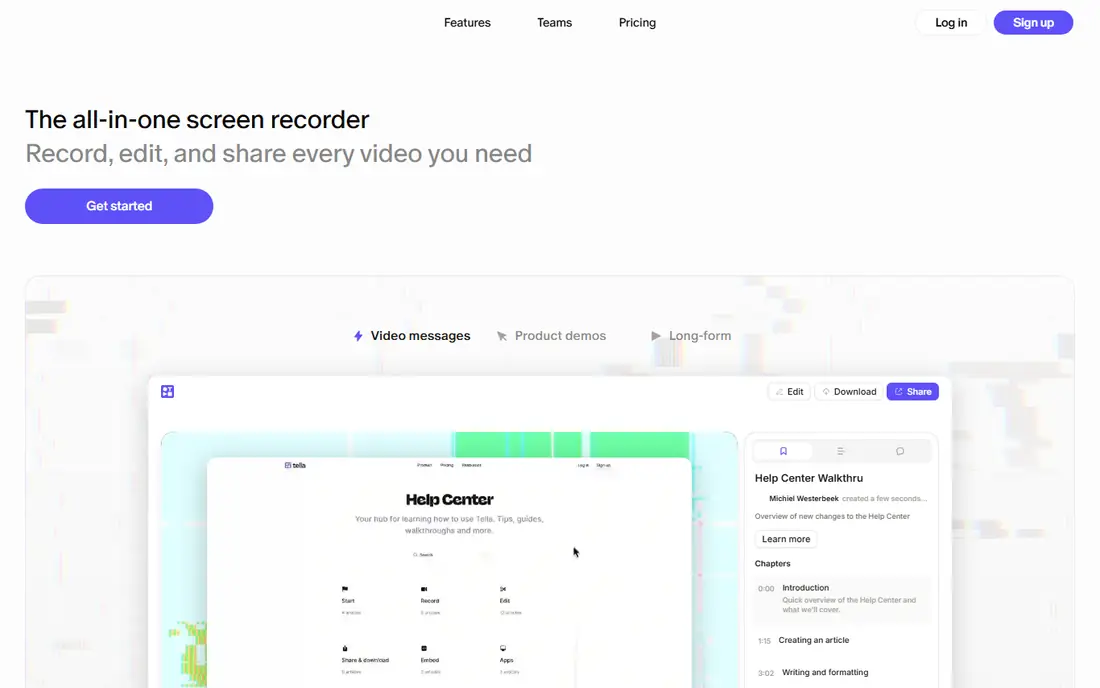Open the transcript lines tab icon

[840, 451]
